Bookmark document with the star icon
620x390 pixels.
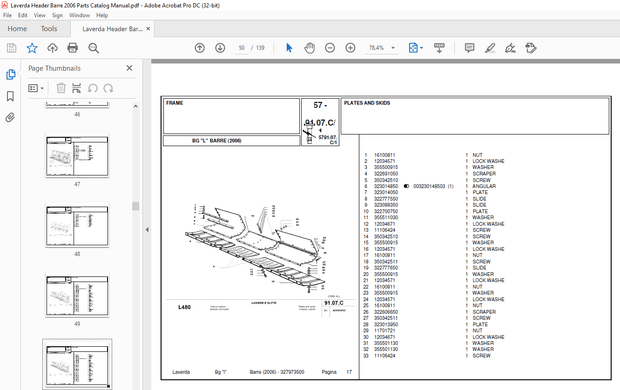pyautogui.click(x=32, y=48)
